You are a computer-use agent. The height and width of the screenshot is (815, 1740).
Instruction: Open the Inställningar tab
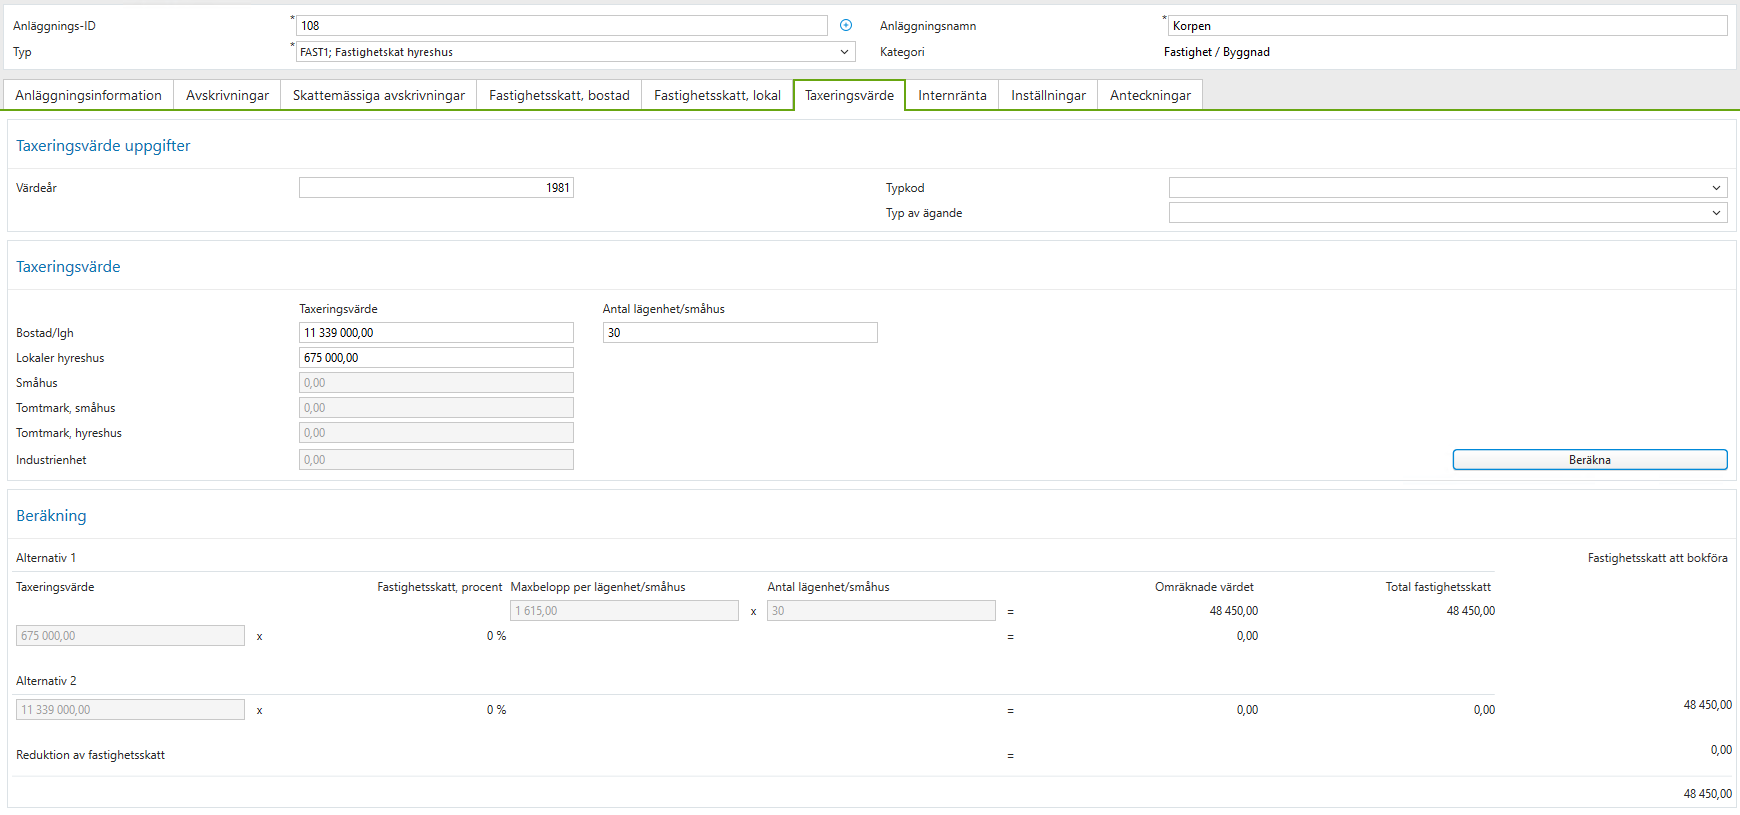1048,95
